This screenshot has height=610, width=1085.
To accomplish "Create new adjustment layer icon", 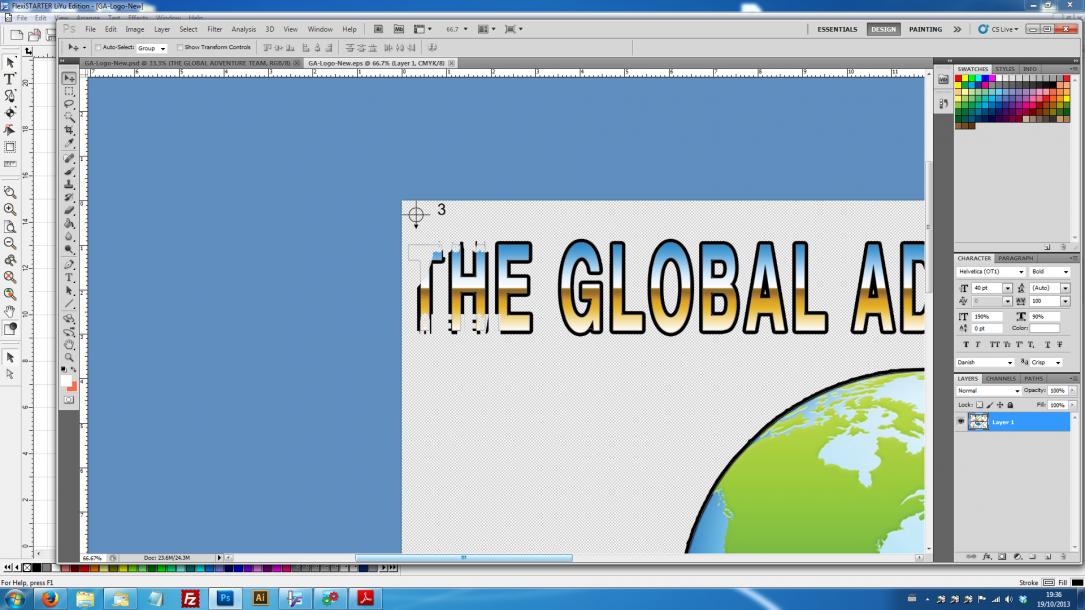I will [x=1017, y=556].
